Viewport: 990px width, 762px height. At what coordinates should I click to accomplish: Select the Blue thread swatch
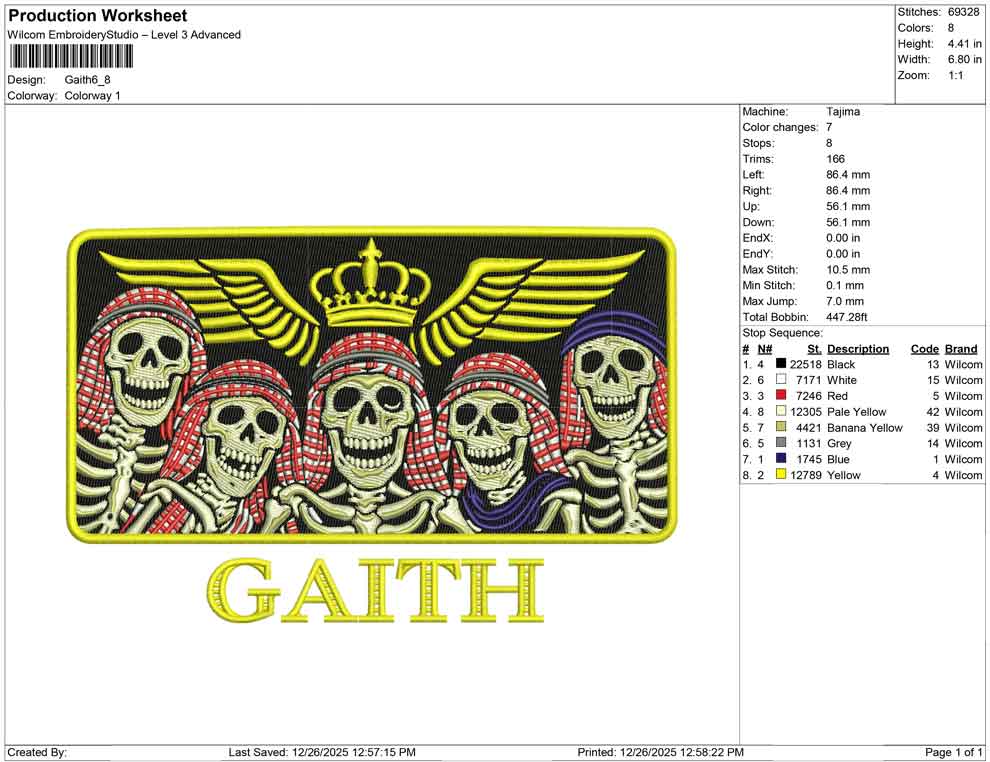click(x=780, y=459)
